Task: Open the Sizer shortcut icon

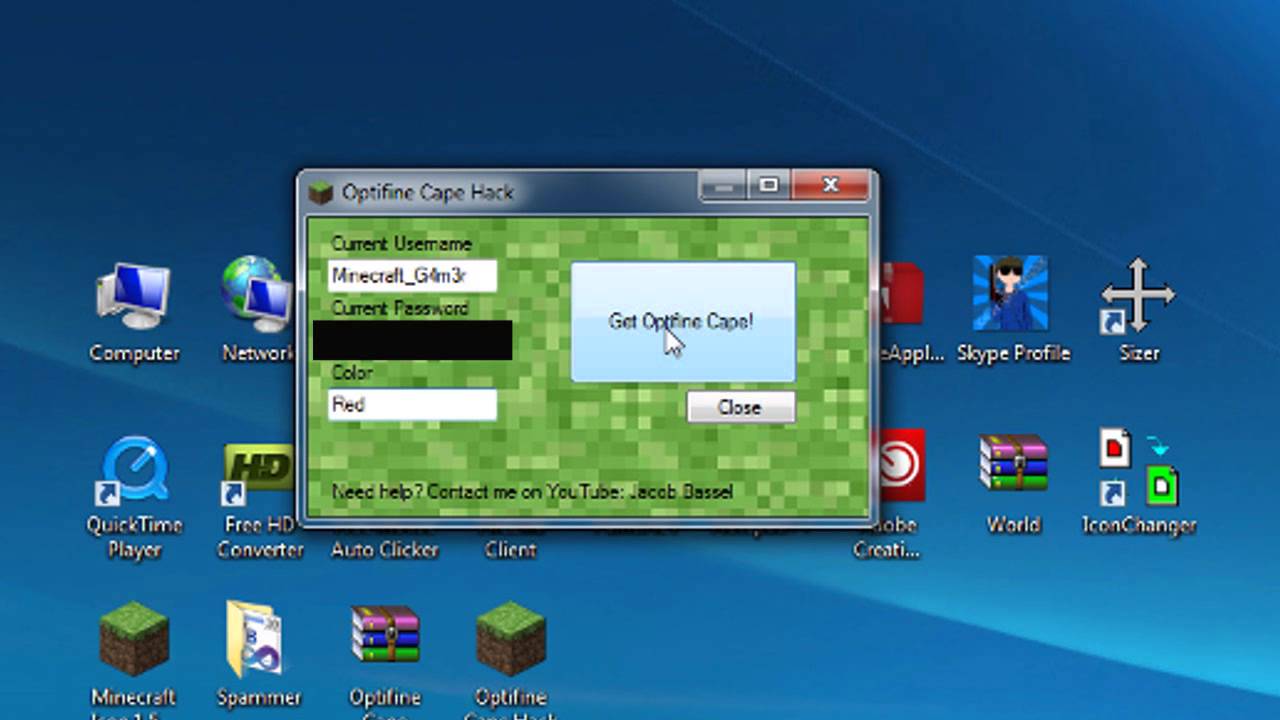Action: click(1137, 296)
